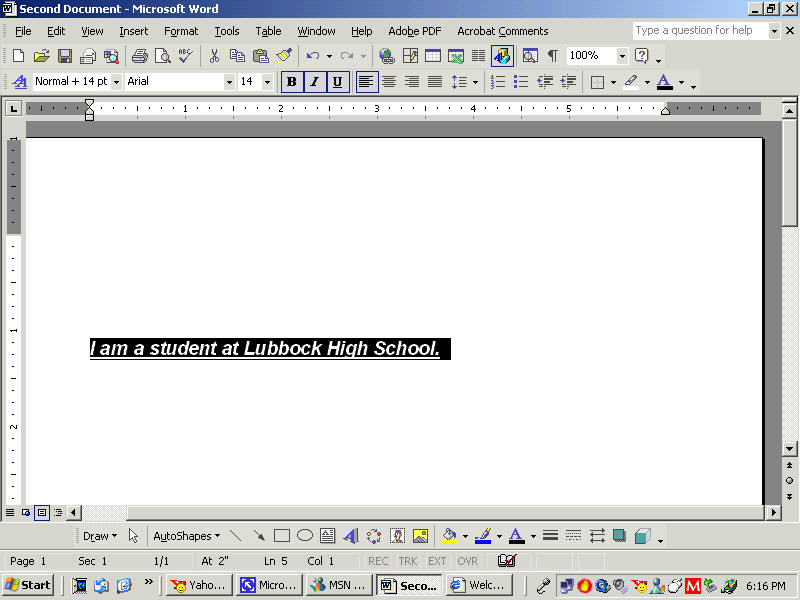Expand the Undo history dropdown arrow
The height and width of the screenshot is (600, 800).
pyautogui.click(x=330, y=56)
